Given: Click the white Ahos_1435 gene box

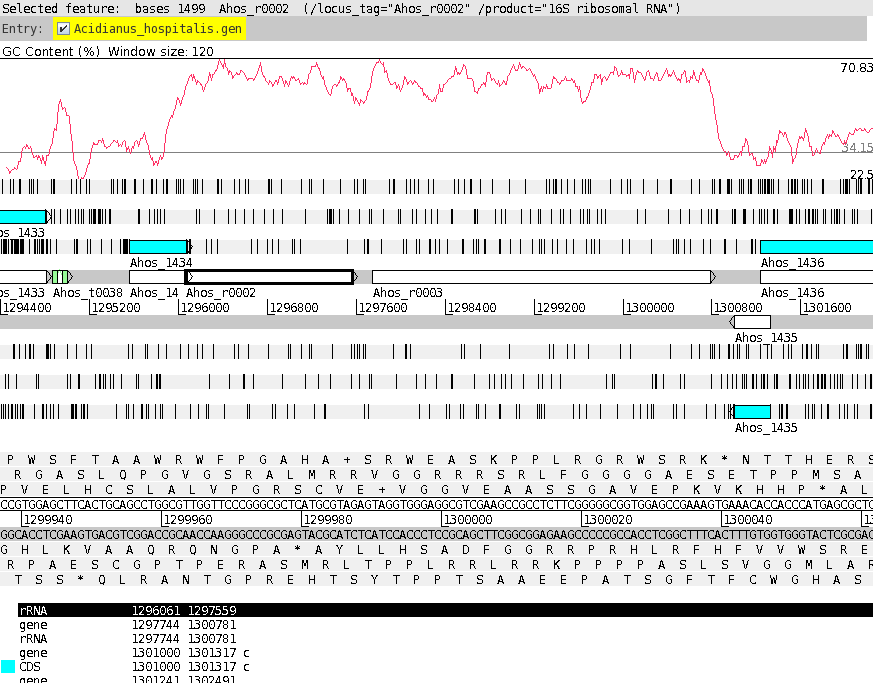Looking at the screenshot, I should pyautogui.click(x=752, y=322).
